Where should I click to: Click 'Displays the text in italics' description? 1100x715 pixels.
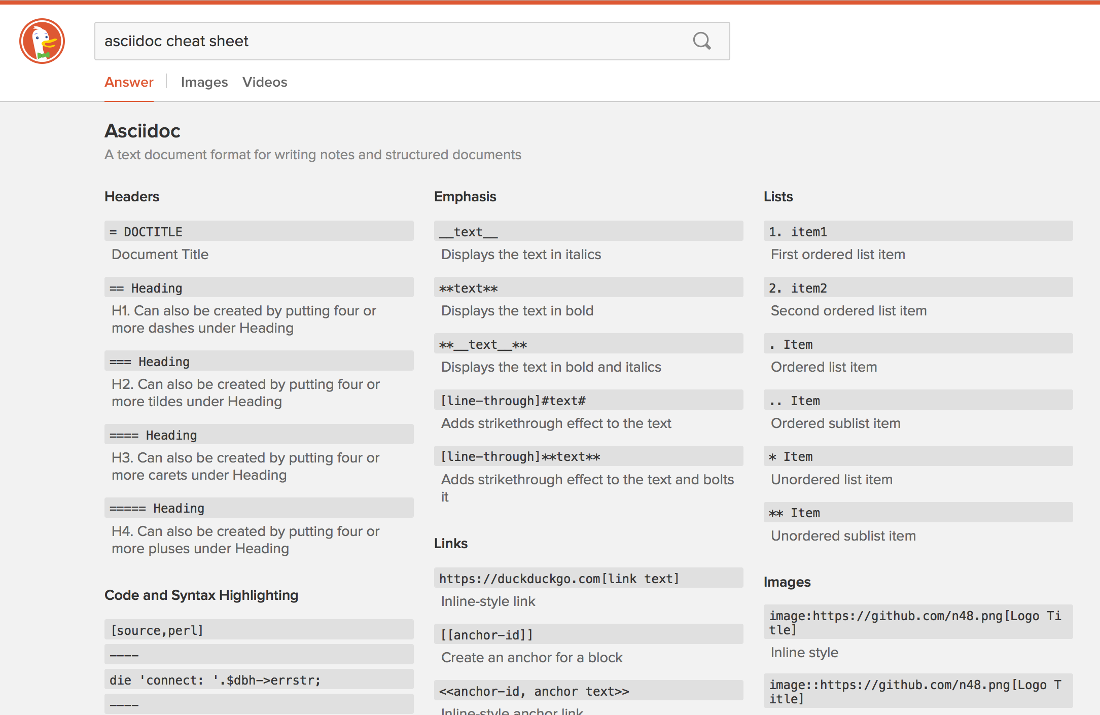pos(521,255)
